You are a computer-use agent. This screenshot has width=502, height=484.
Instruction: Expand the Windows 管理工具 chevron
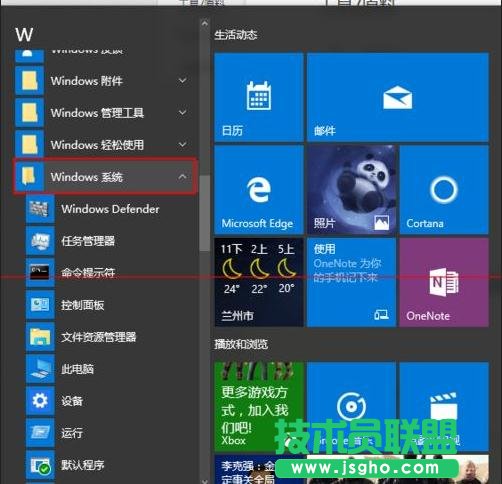point(182,112)
